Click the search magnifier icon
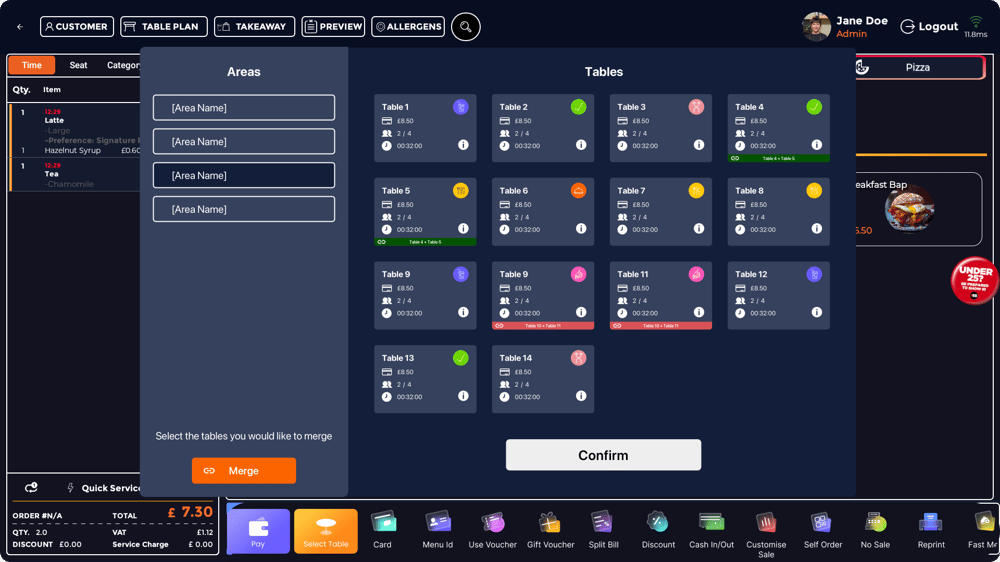Viewport: 1000px width, 562px height. 465,27
